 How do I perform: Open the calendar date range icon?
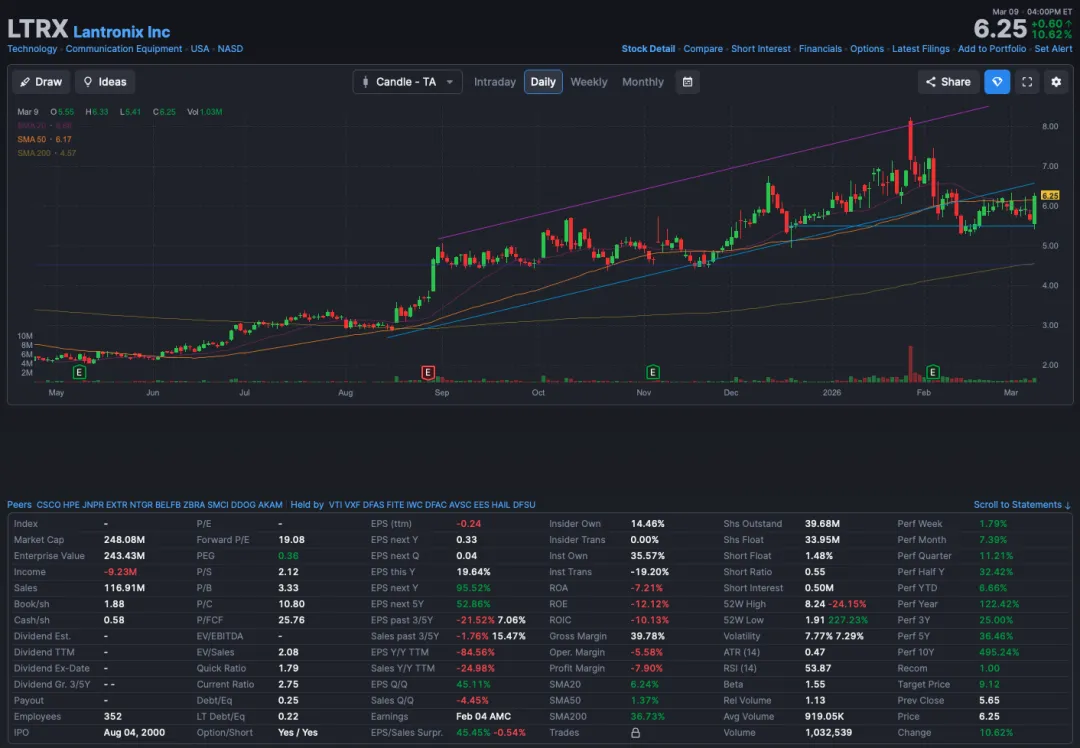tap(687, 82)
